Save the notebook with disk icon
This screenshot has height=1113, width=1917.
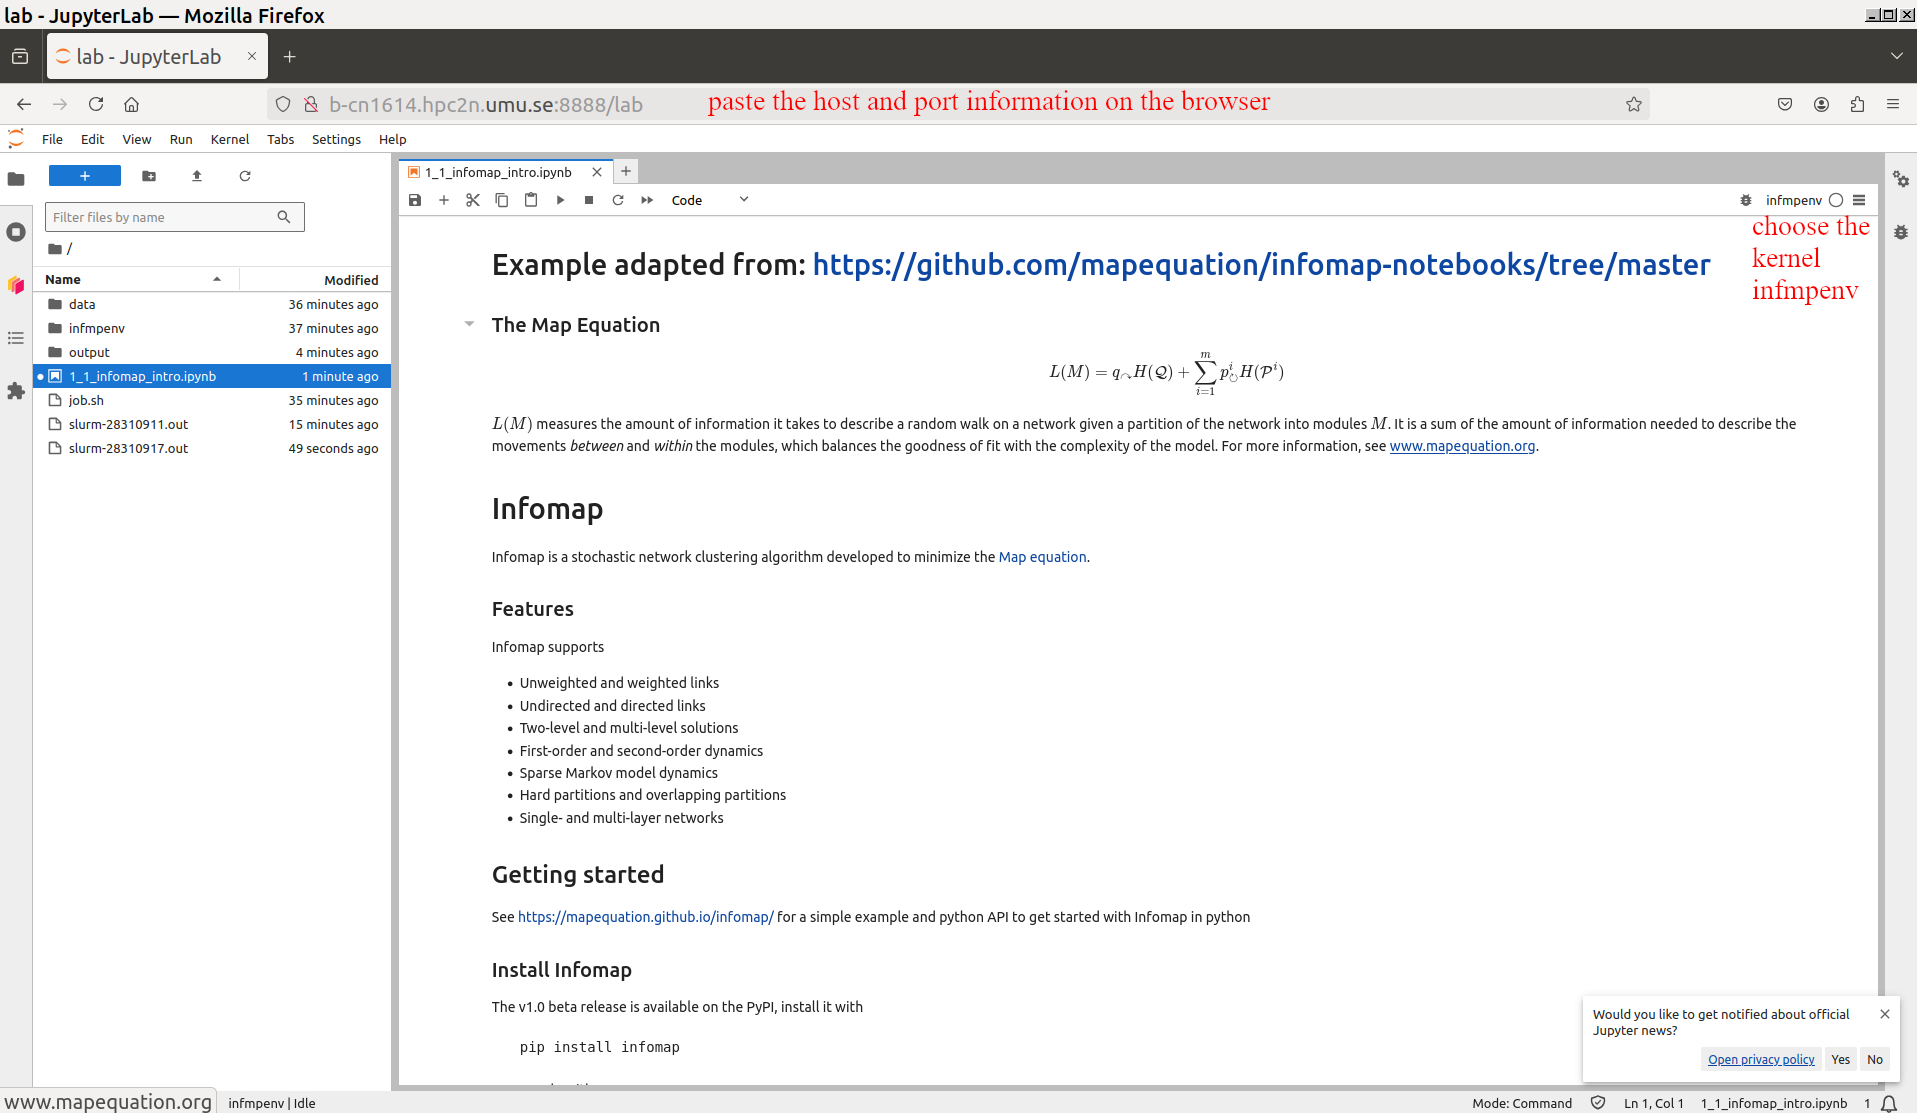415,200
